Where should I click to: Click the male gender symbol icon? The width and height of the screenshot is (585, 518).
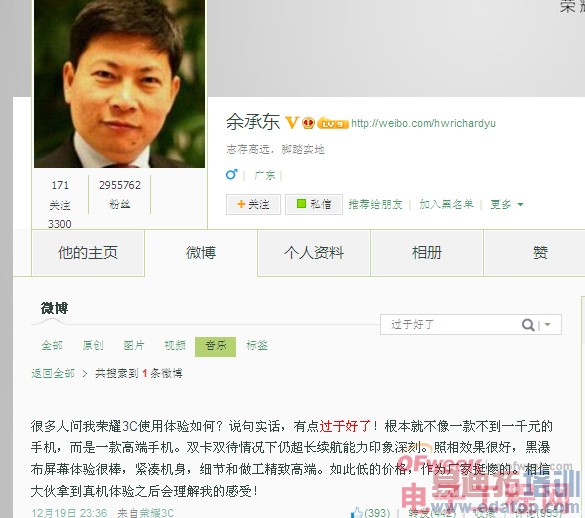click(x=231, y=174)
